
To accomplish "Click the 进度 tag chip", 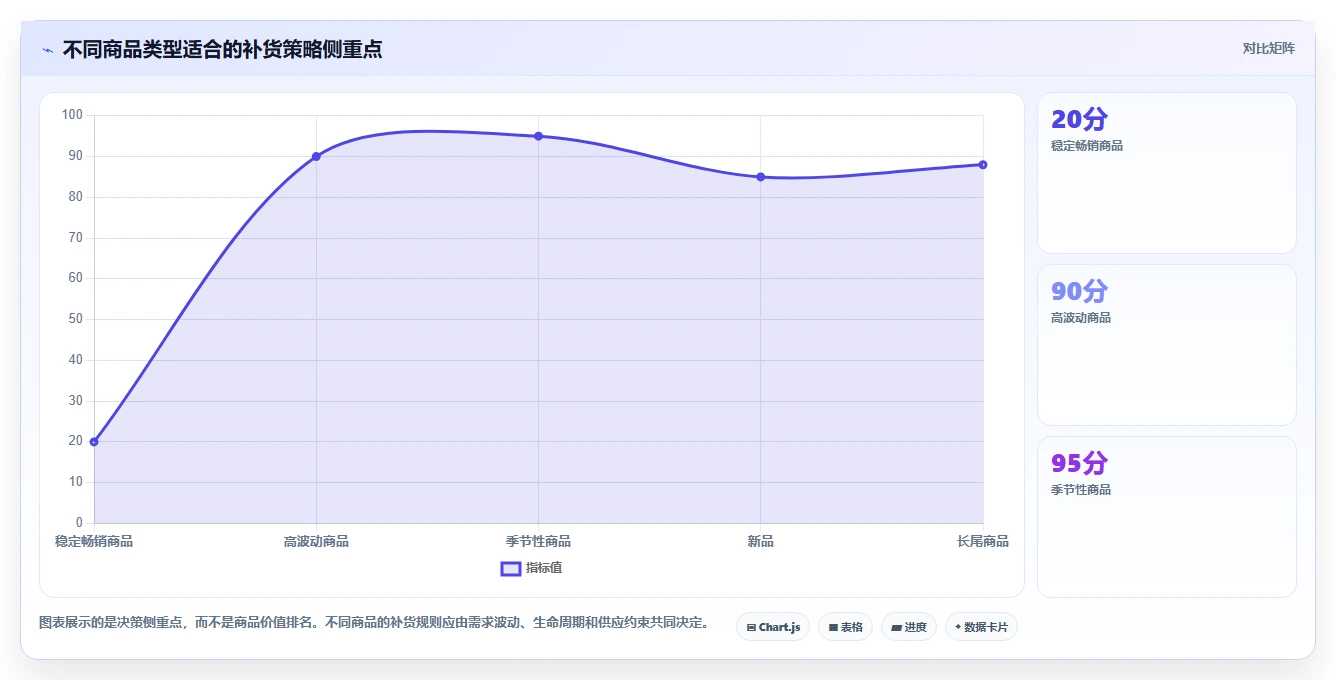I will coord(909,627).
